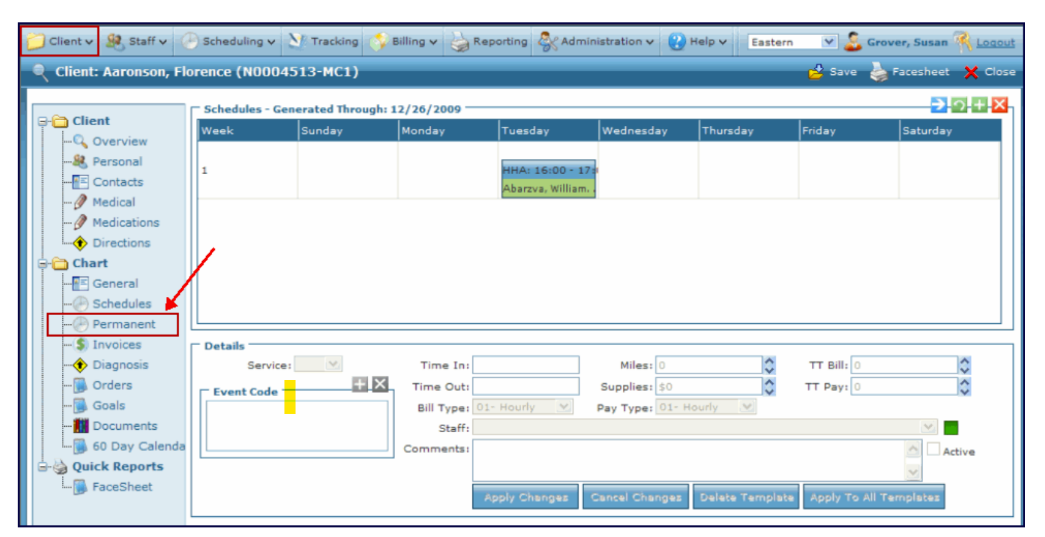
Task: Open the Administration menu
Action: [597, 42]
